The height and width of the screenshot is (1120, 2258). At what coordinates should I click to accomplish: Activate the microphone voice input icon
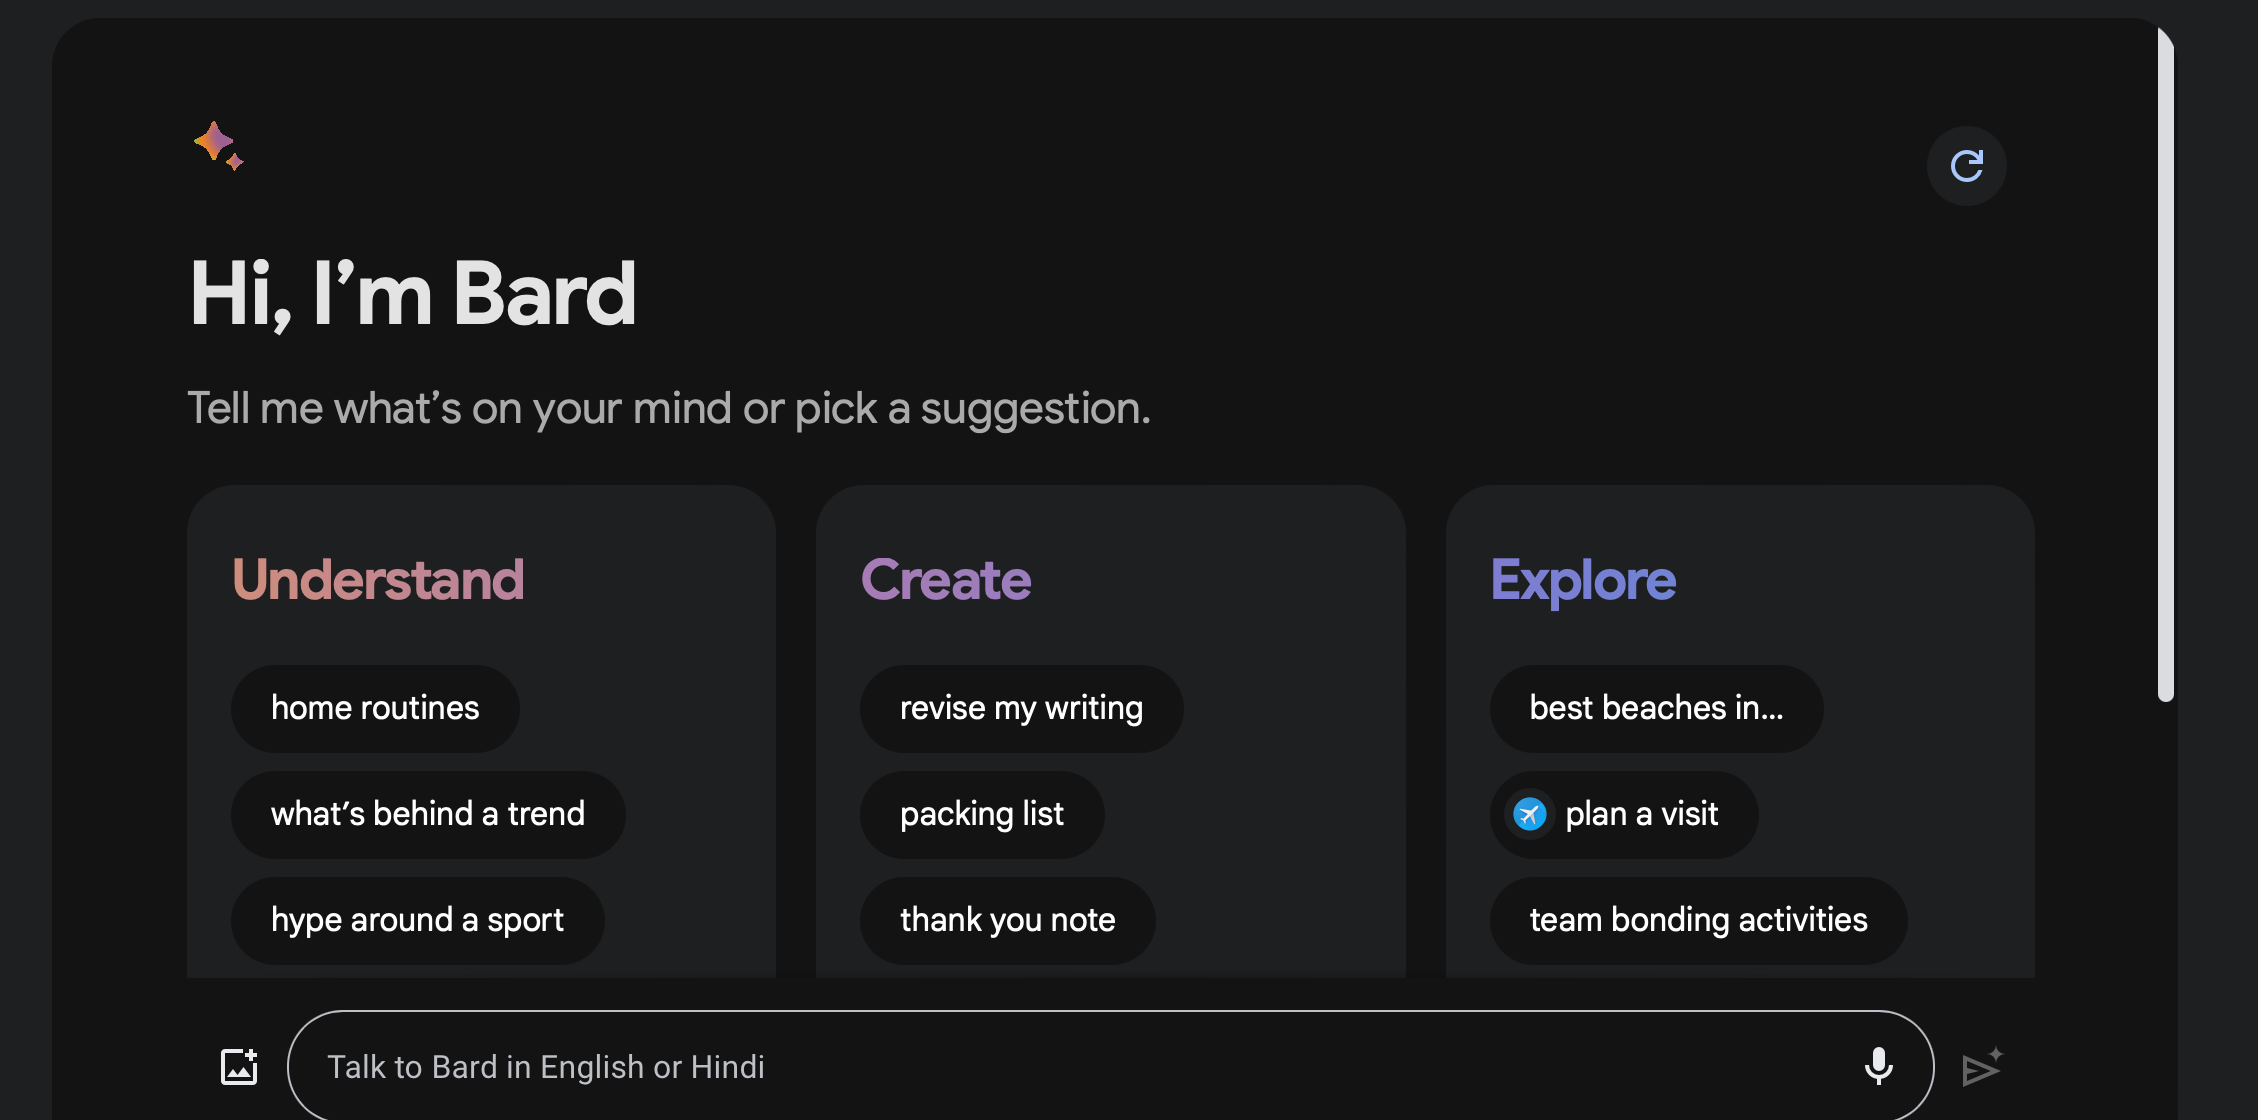click(x=1878, y=1067)
